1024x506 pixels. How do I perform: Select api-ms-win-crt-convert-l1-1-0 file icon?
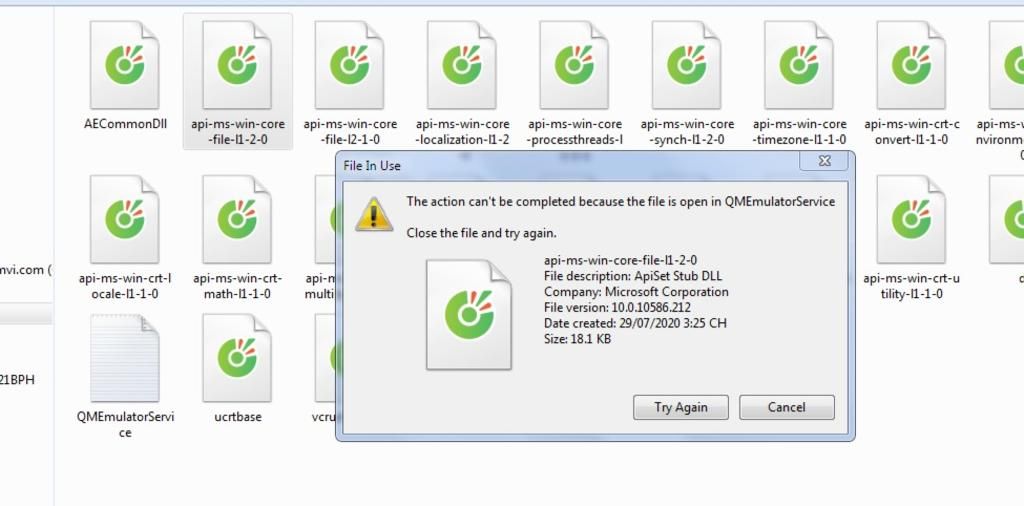coord(911,65)
